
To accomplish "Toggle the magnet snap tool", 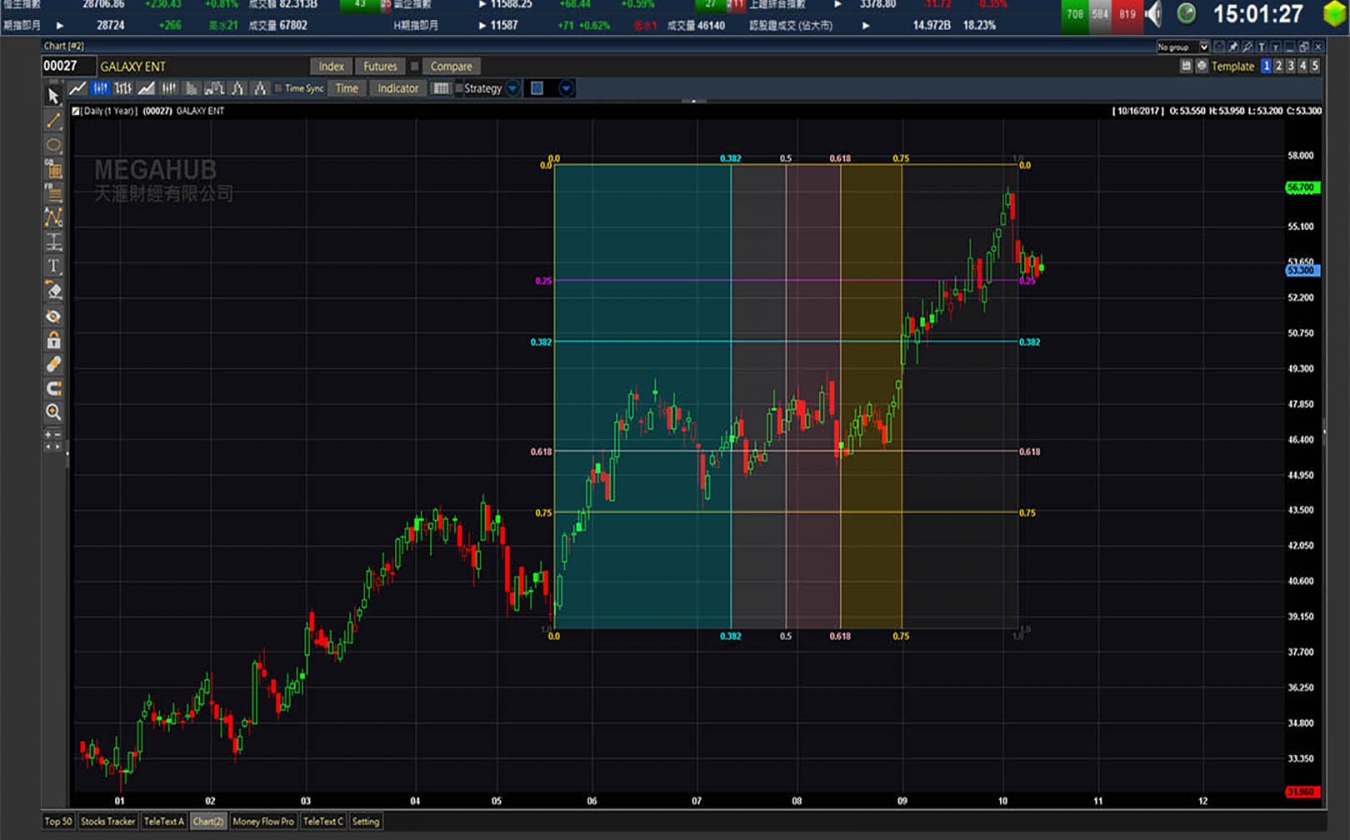I will point(53,388).
